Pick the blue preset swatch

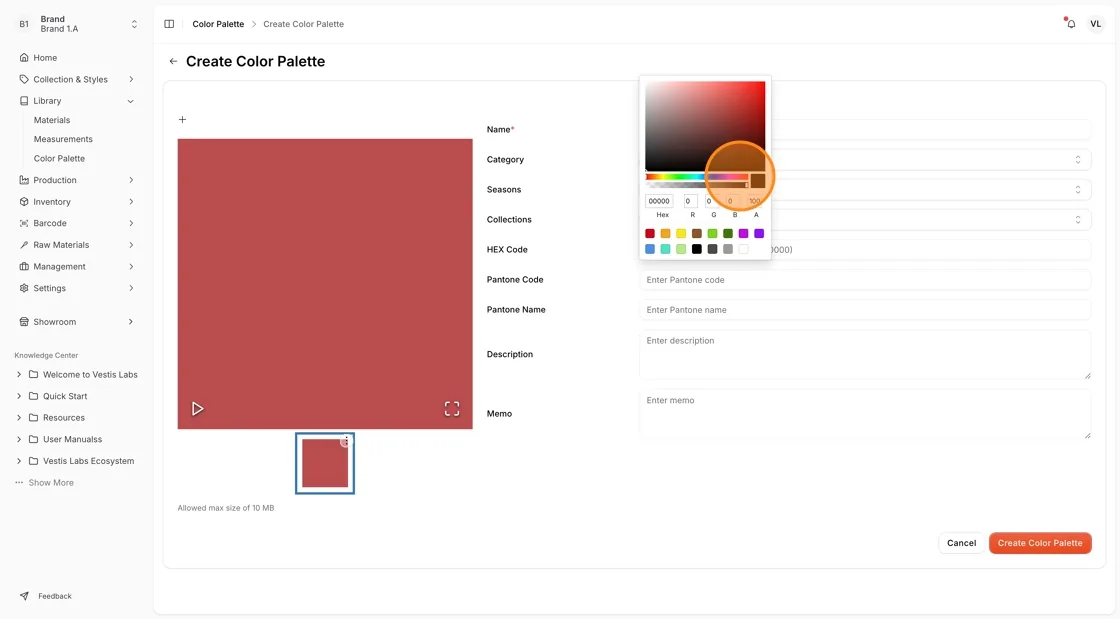[650, 249]
